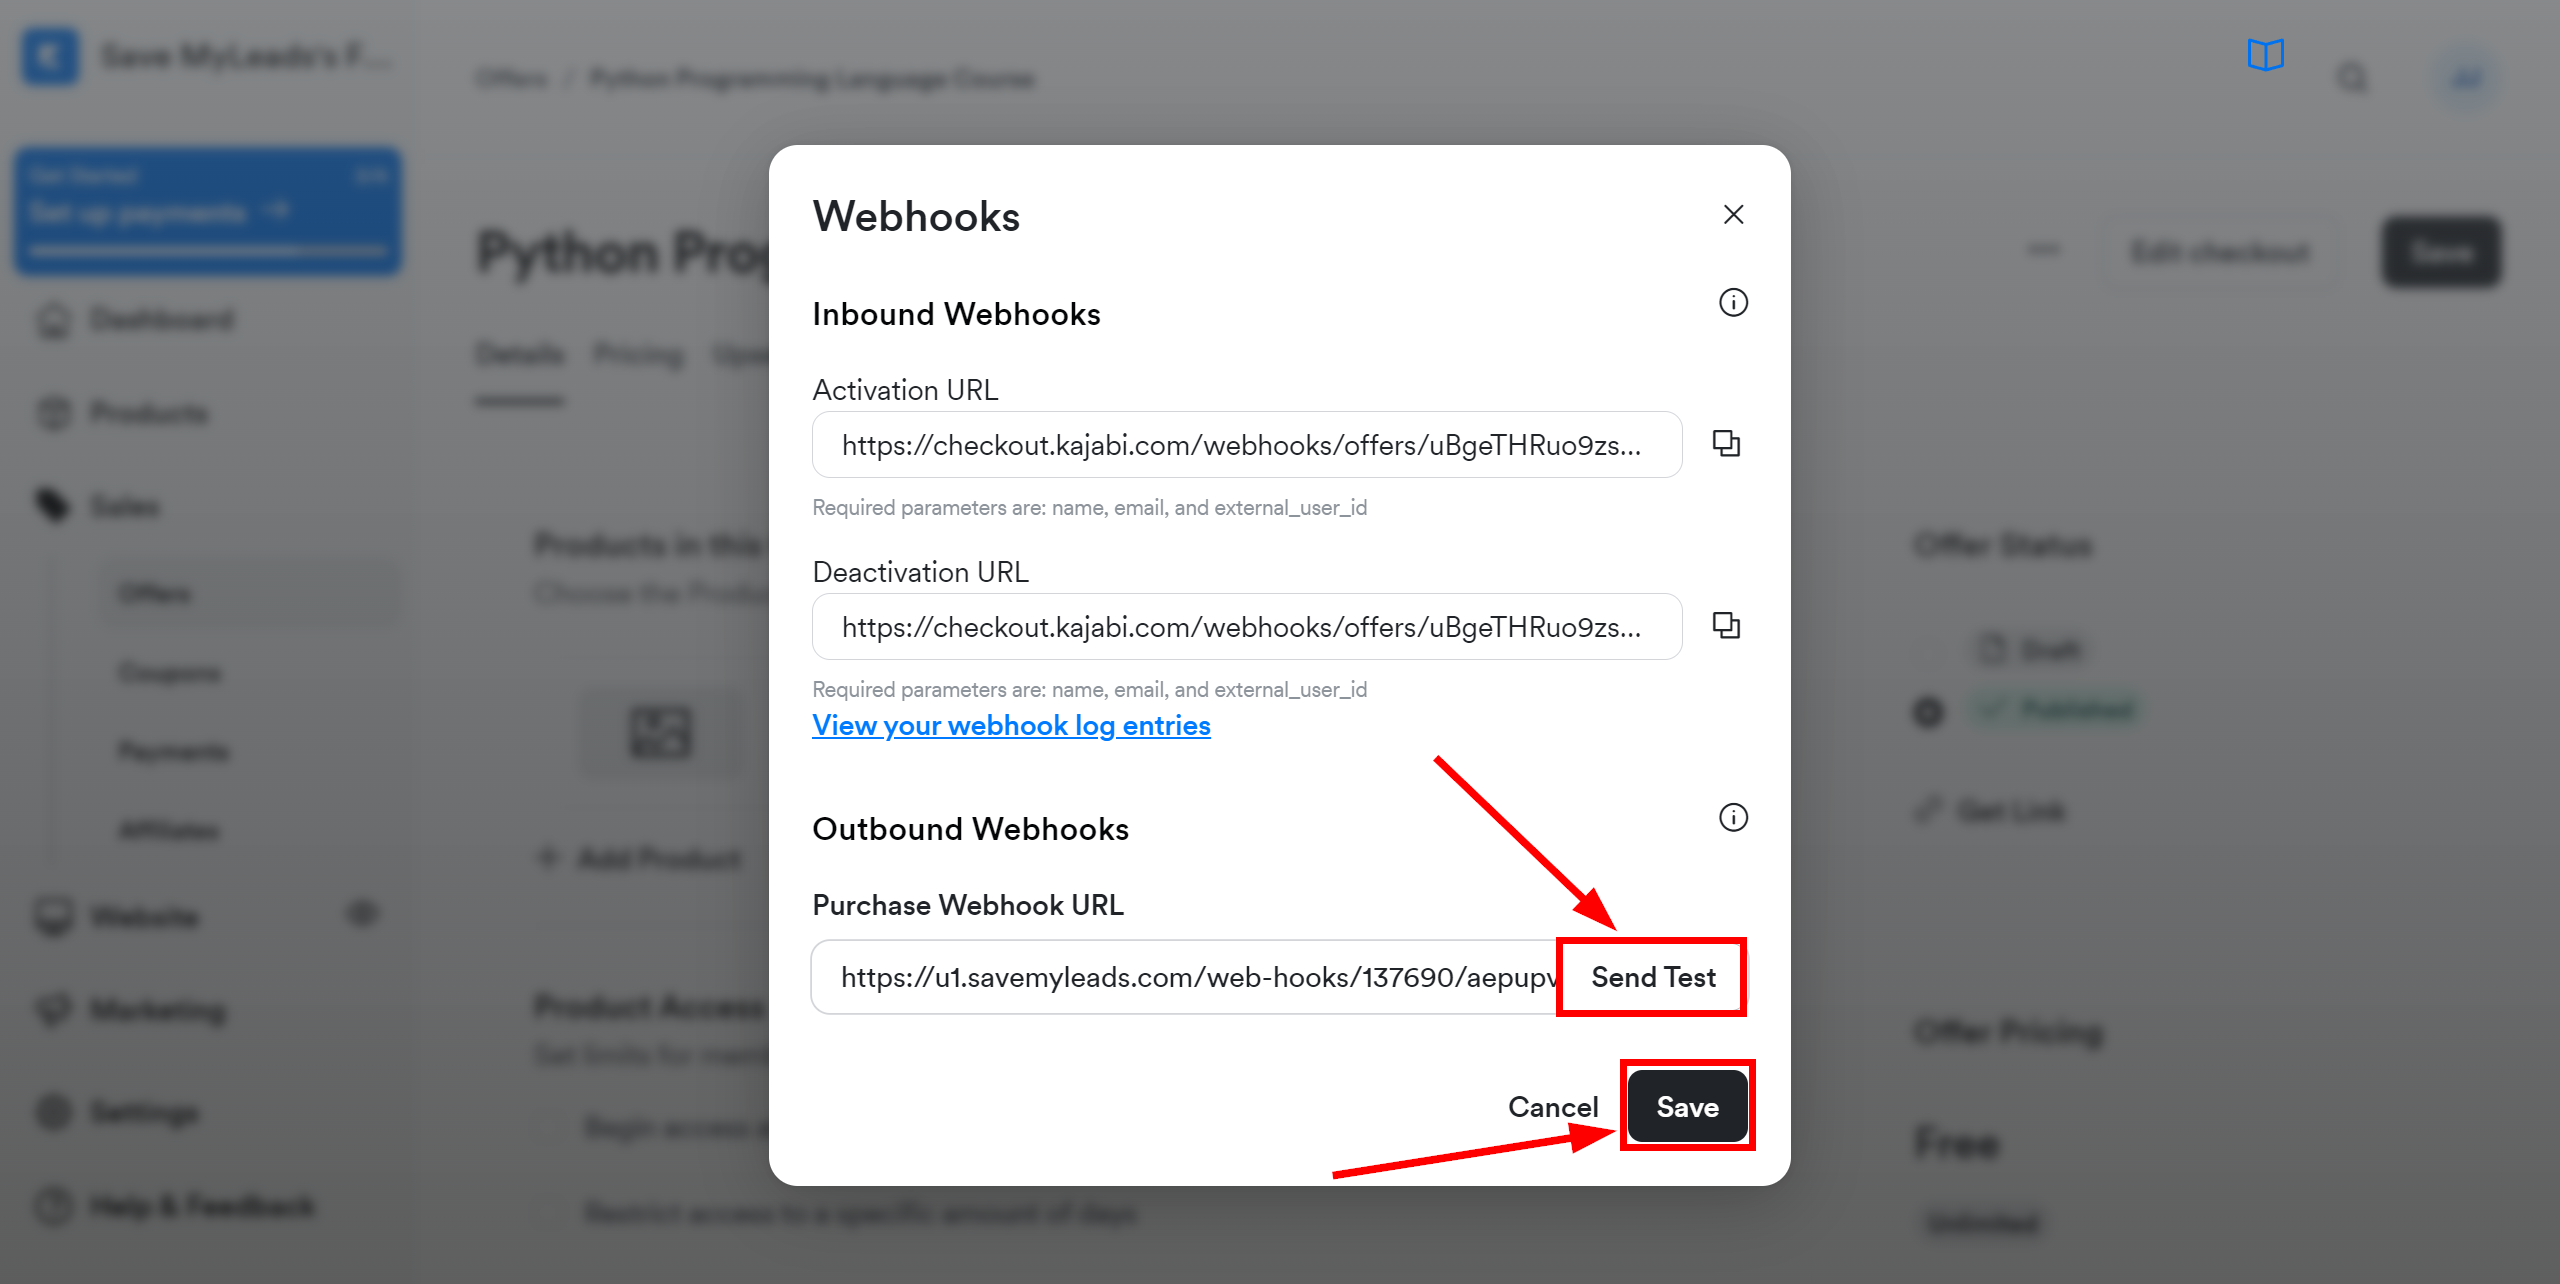Click the Purchase Webhook URL input field
Image resolution: width=2560 pixels, height=1284 pixels.
[x=1183, y=978]
